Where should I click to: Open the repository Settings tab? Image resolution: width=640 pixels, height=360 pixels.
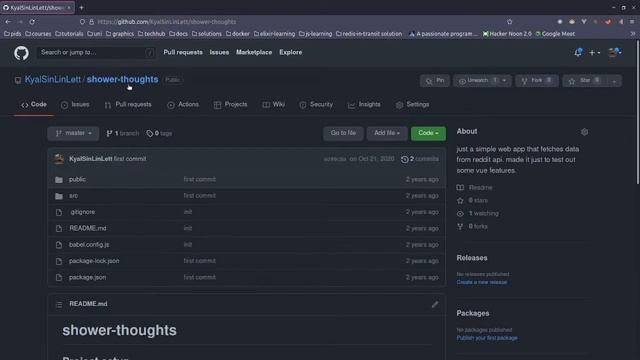point(412,104)
